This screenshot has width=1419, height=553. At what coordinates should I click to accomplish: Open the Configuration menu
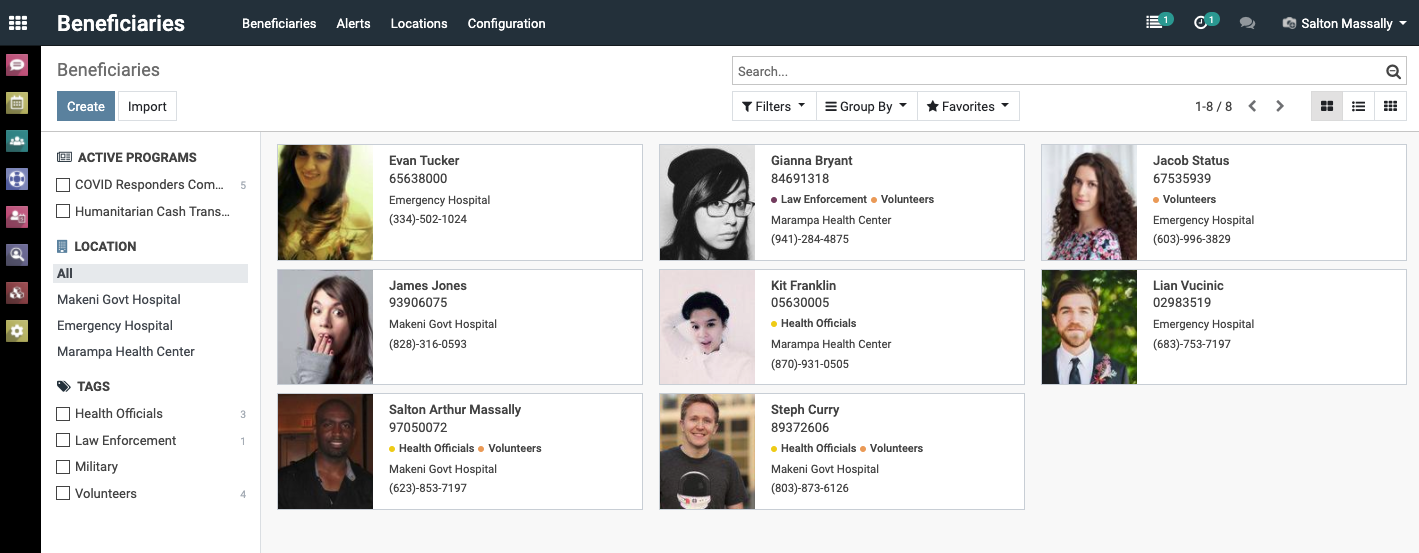pyautogui.click(x=506, y=23)
